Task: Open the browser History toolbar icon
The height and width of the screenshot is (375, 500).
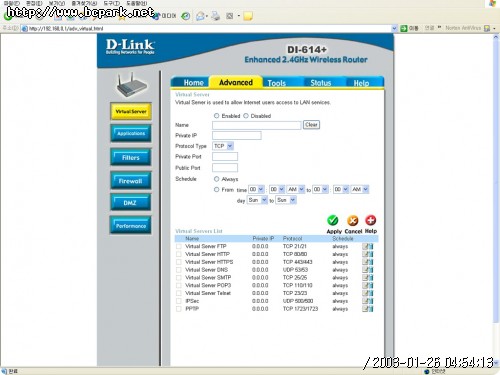Action: [186, 16]
